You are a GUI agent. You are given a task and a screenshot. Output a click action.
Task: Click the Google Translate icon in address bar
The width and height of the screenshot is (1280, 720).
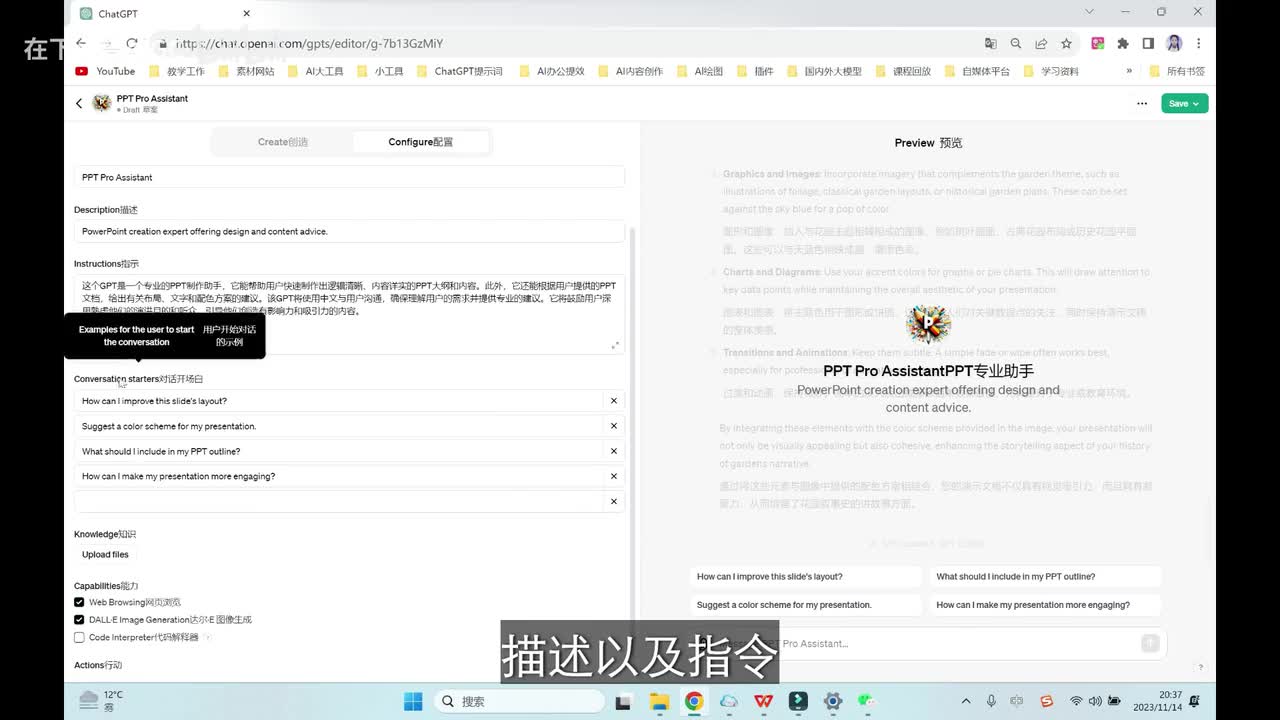[x=990, y=44]
